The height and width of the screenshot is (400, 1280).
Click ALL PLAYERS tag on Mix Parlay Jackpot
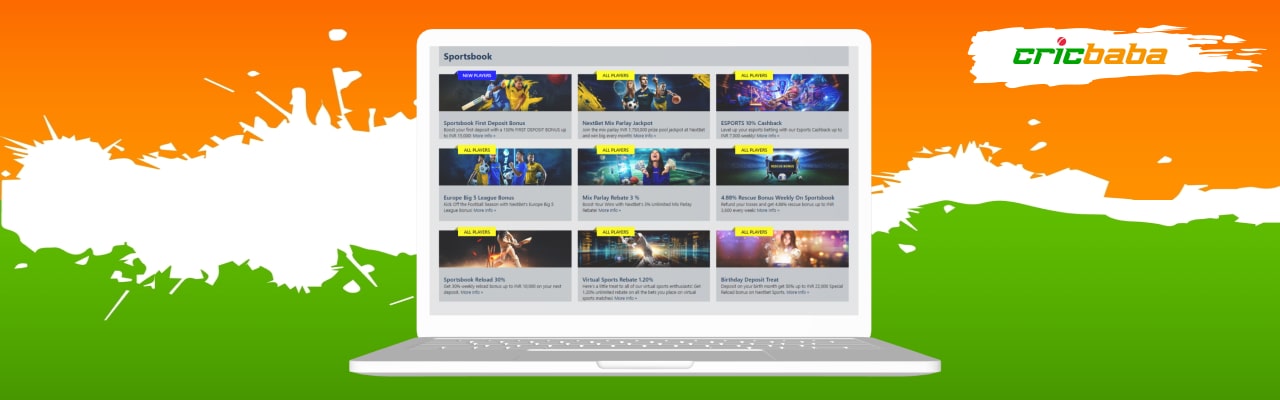(615, 75)
